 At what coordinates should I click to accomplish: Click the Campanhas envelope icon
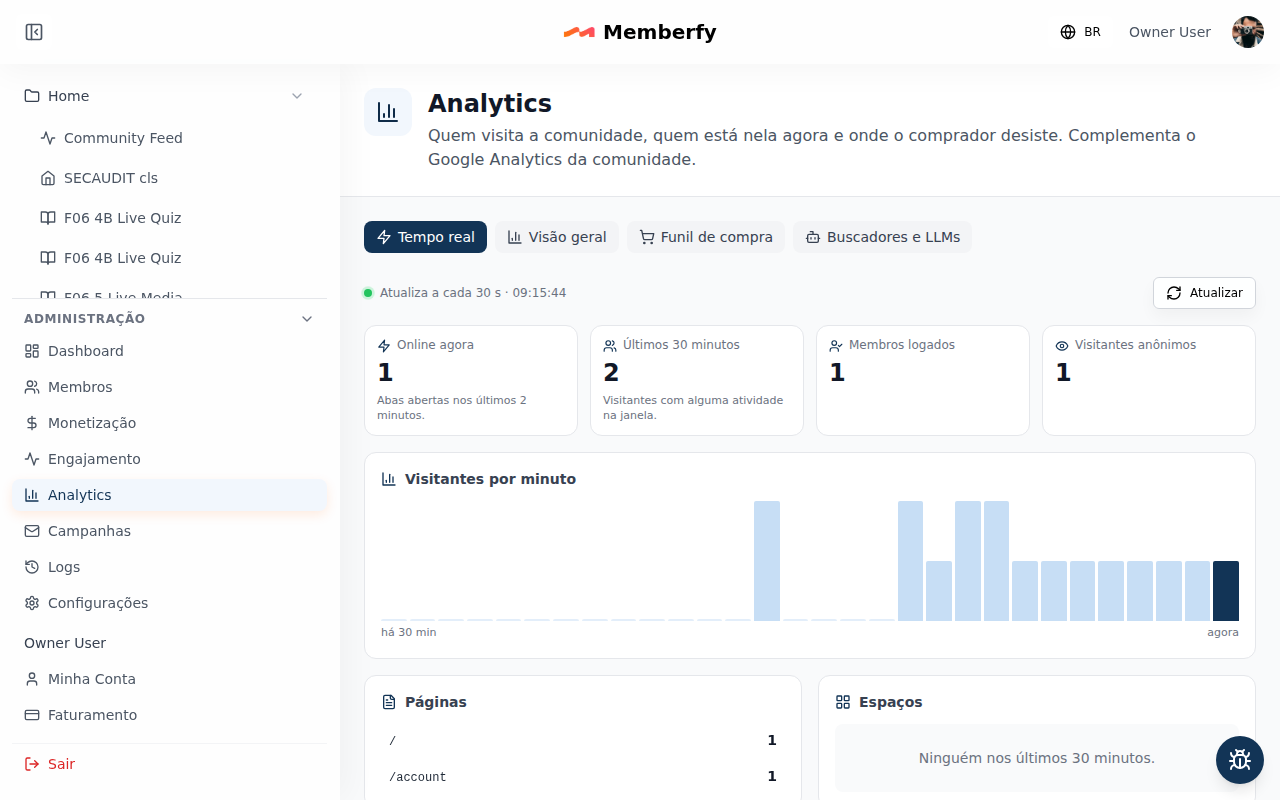coord(32,531)
